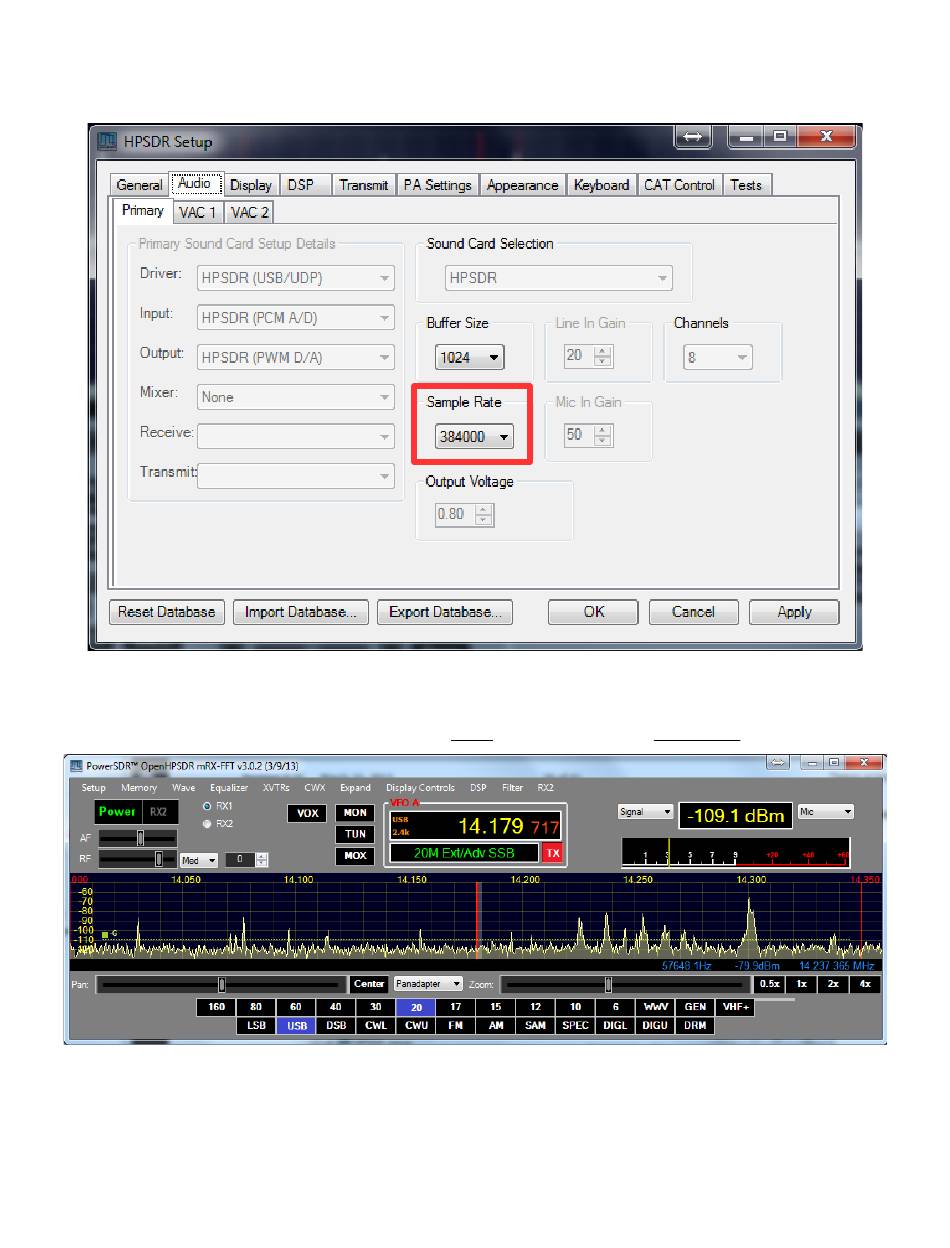Select CWU mode
950x1248 pixels.
pyautogui.click(x=416, y=1025)
